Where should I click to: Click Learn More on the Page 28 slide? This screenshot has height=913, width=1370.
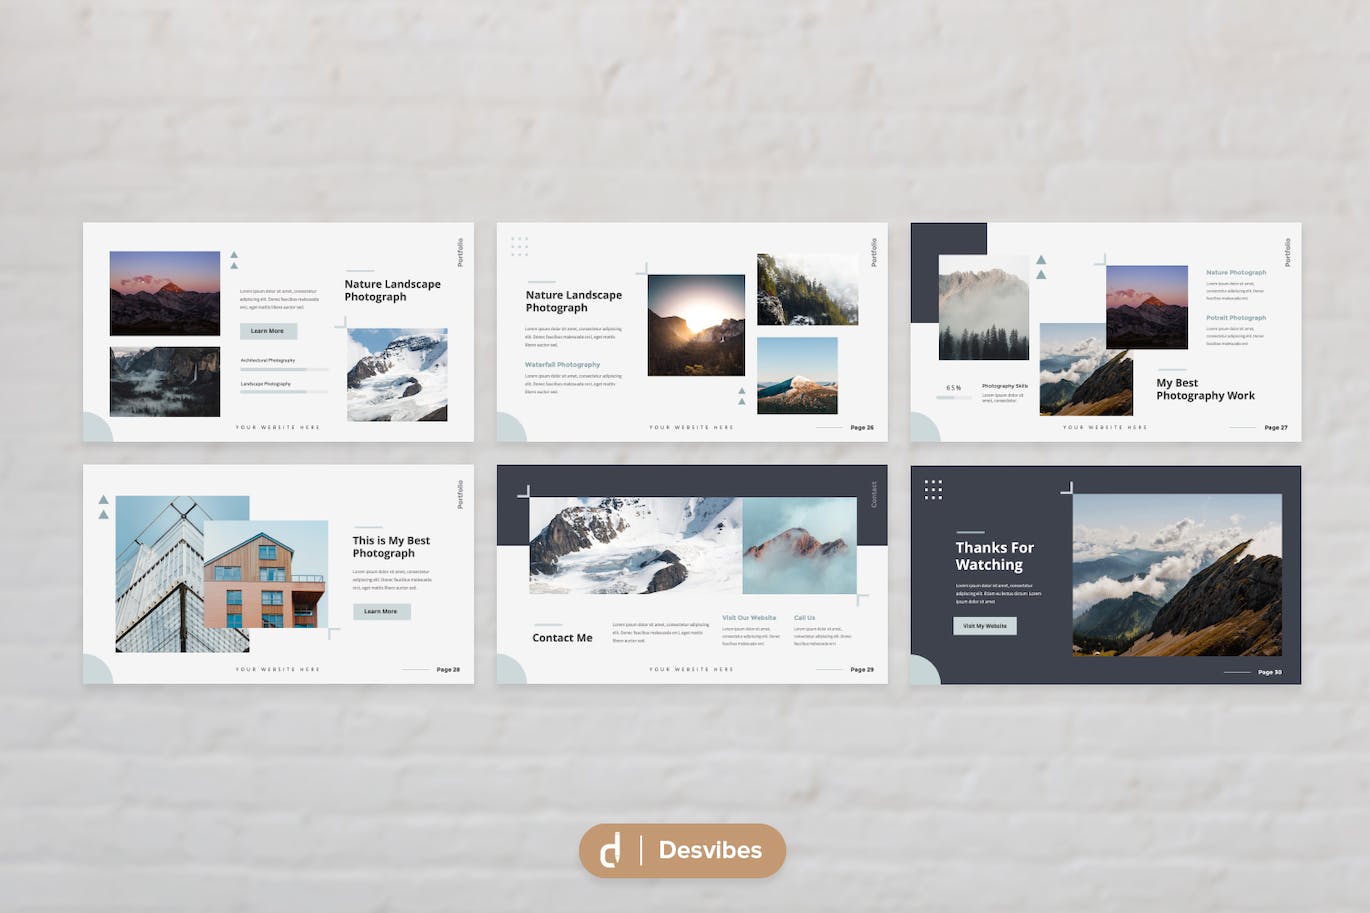coord(381,611)
